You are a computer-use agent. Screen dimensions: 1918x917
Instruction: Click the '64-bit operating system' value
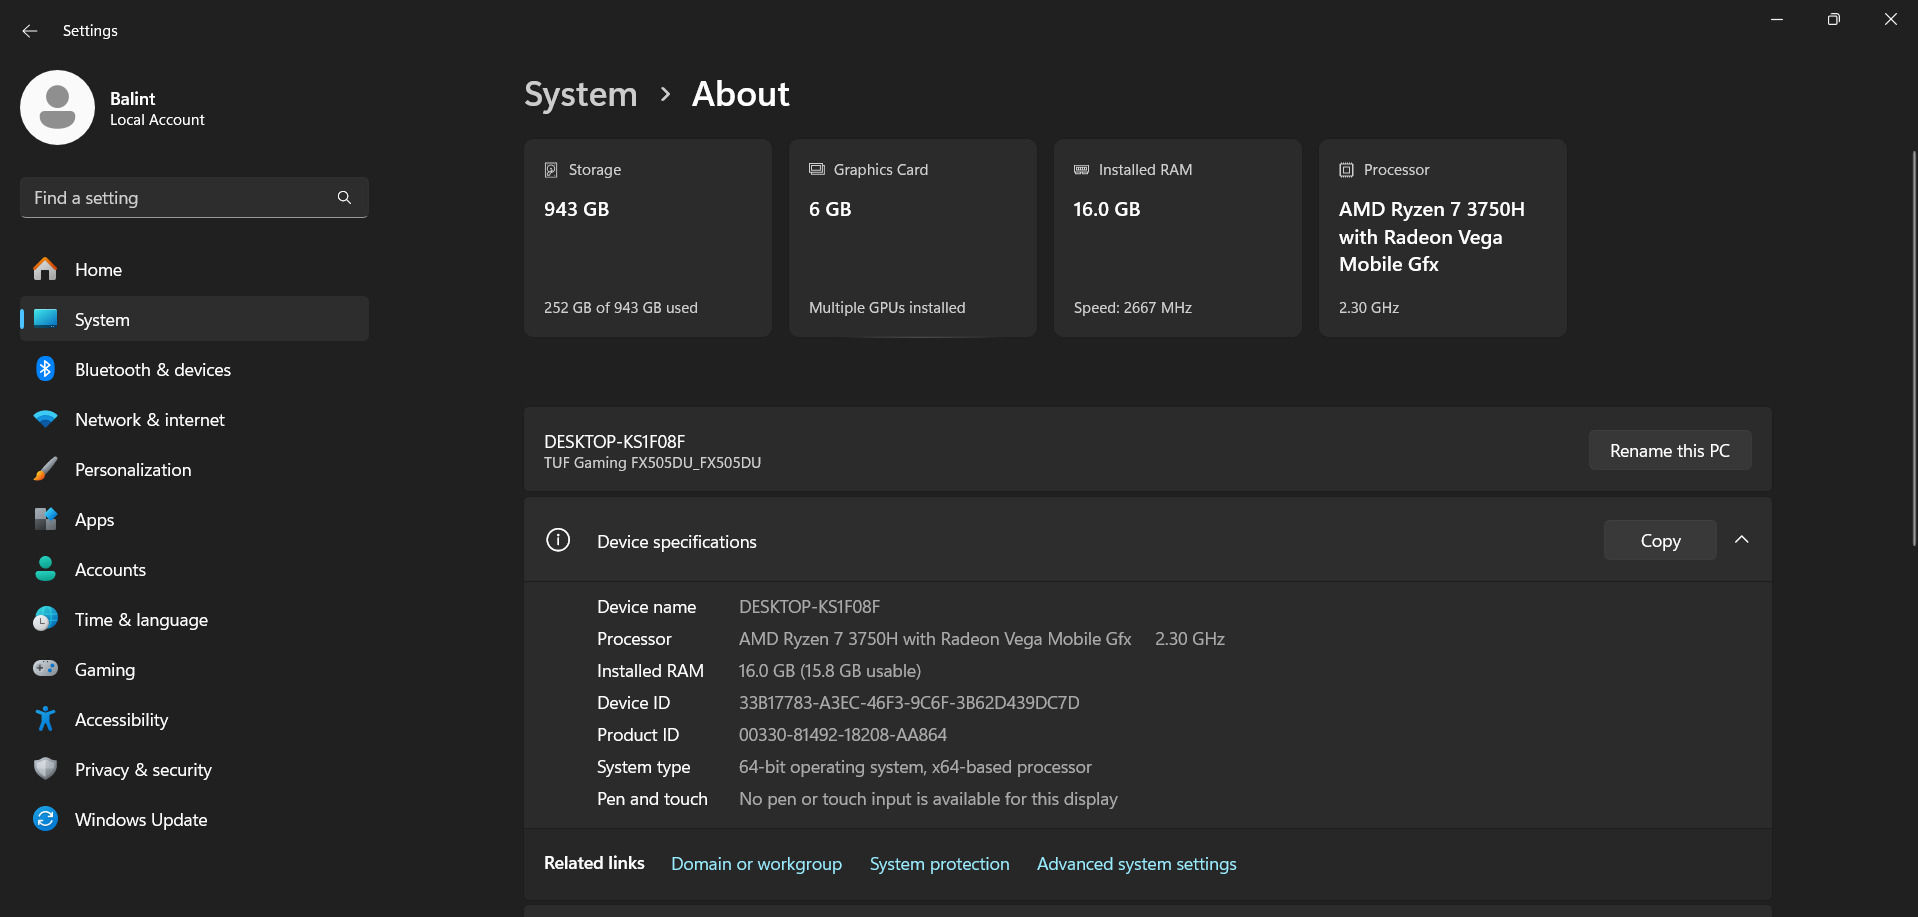coord(915,766)
